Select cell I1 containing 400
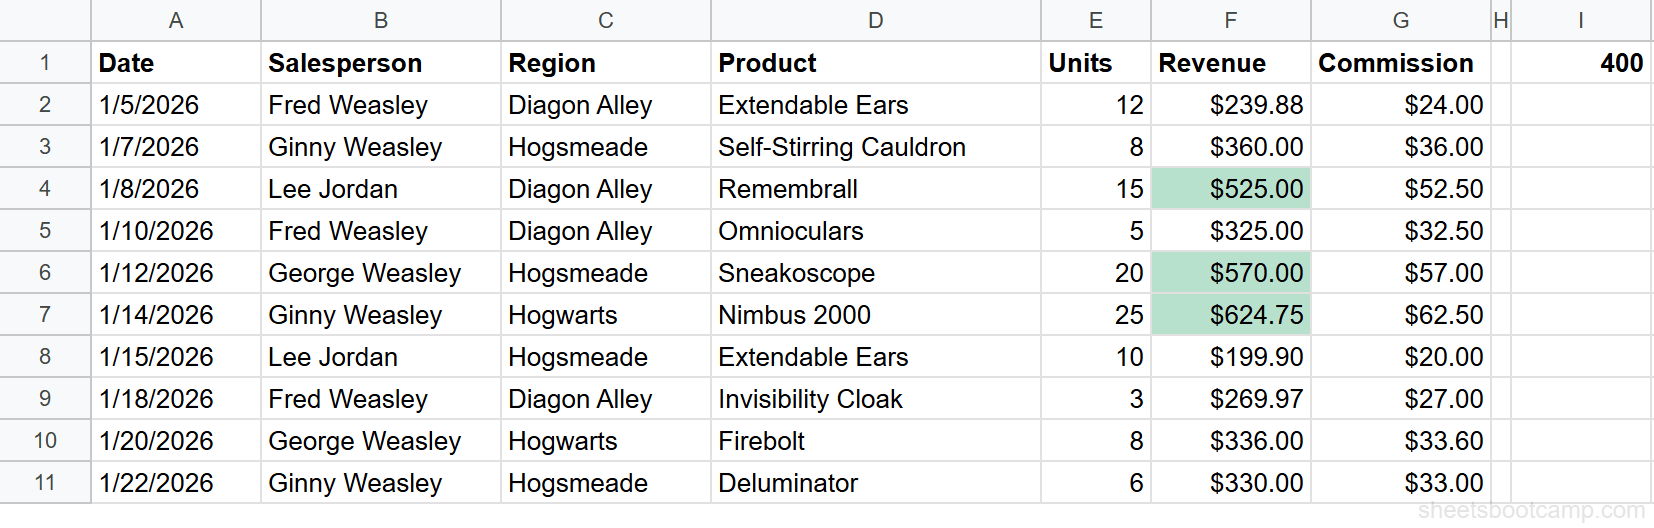Viewport: 1654px width, 528px height. 1581,63
